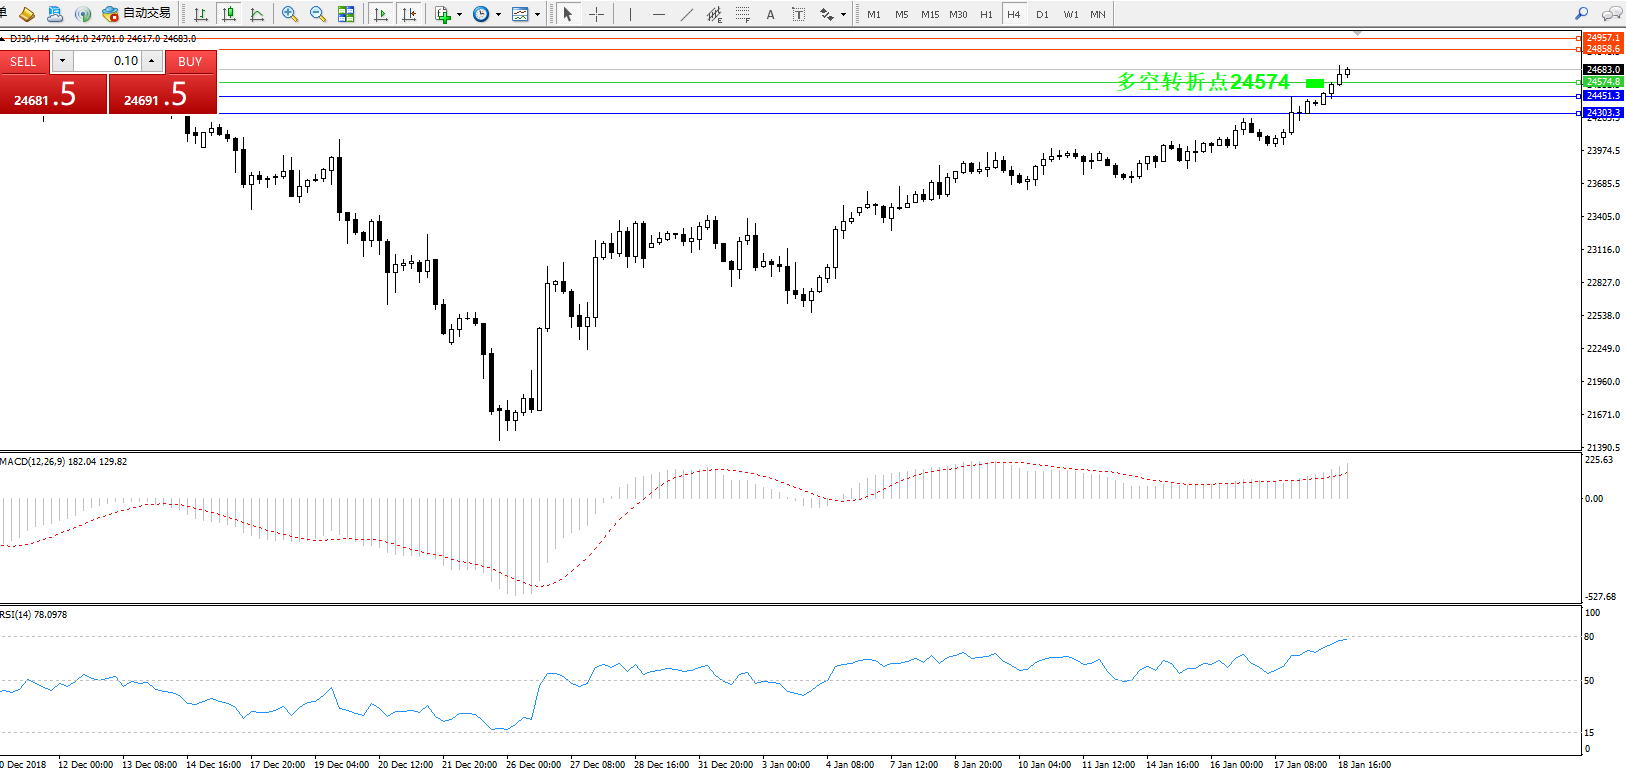Toggle candlestick chart display mode
This screenshot has height=776, width=1626.
click(229, 14)
